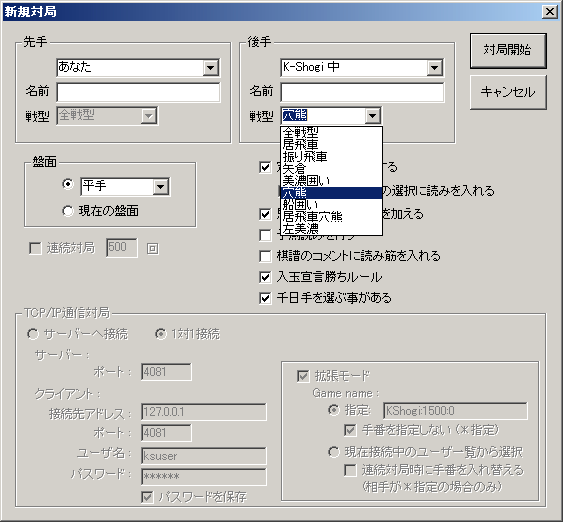
Task: Toggle the checkbox on the を加える row
Action: [265, 214]
